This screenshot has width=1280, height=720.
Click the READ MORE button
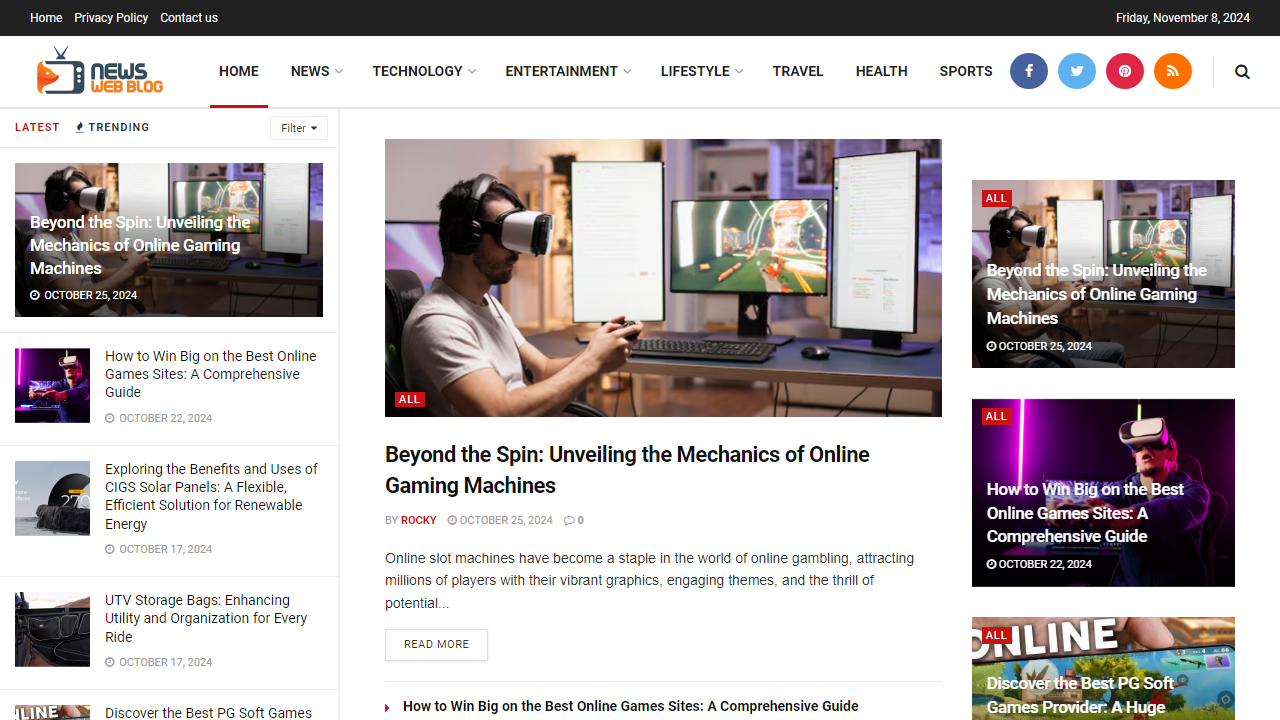[436, 645]
